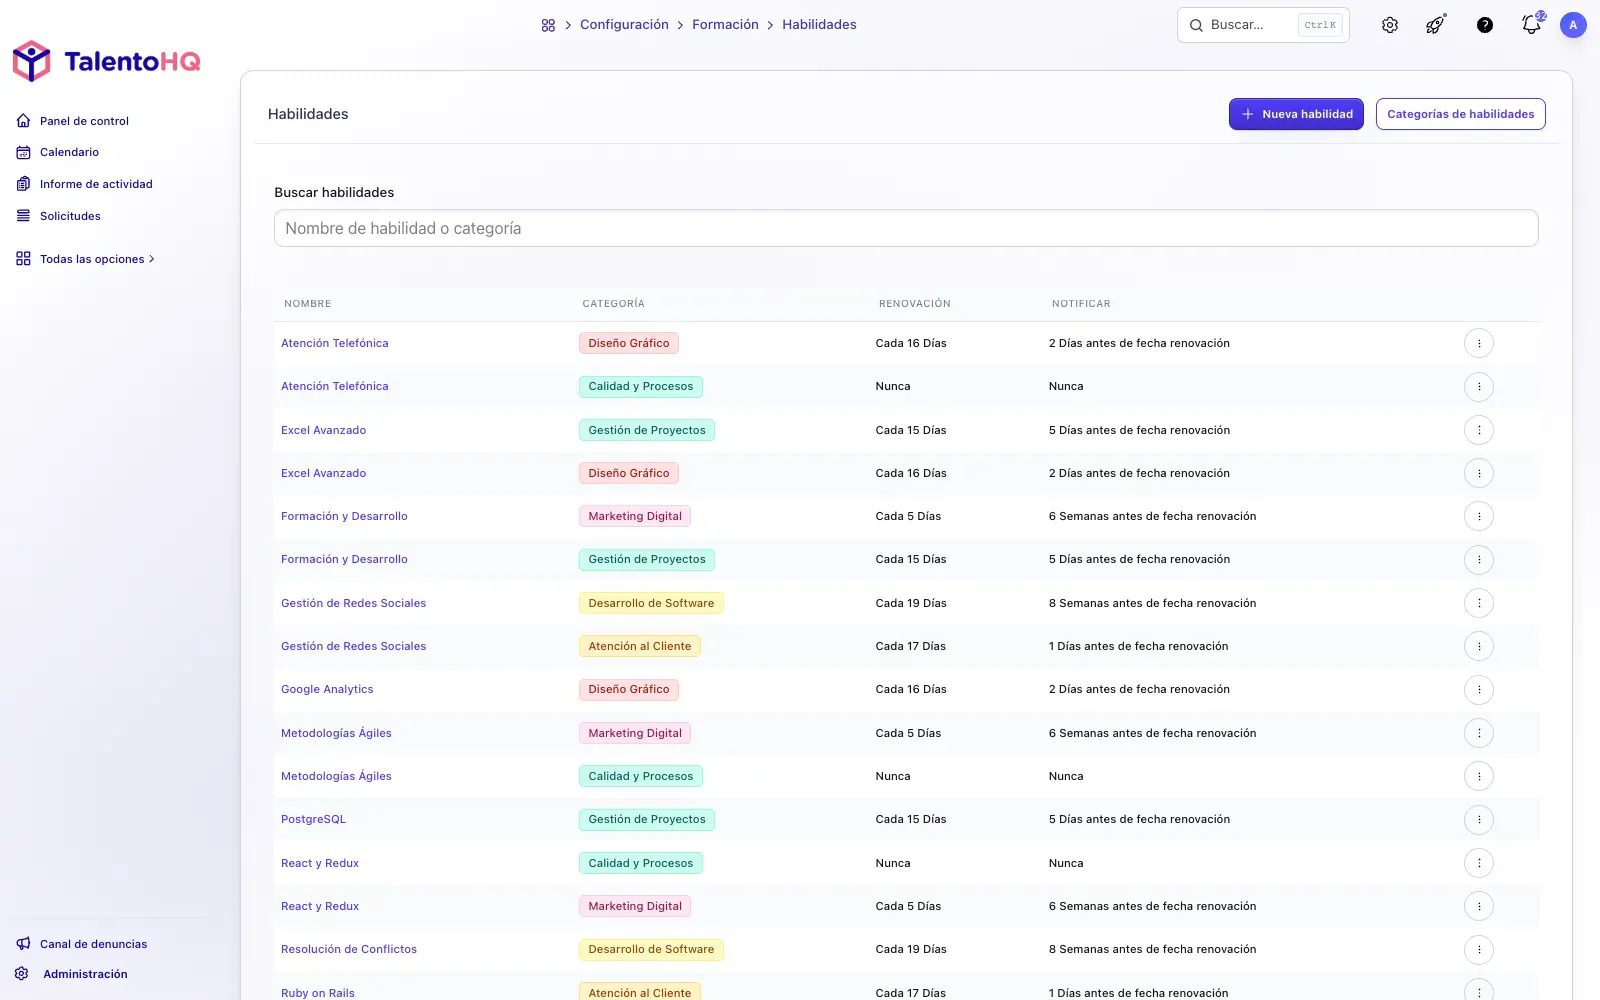This screenshot has height=1000, width=1600.
Task: Click Nueva habilidad button
Action: (1296, 114)
